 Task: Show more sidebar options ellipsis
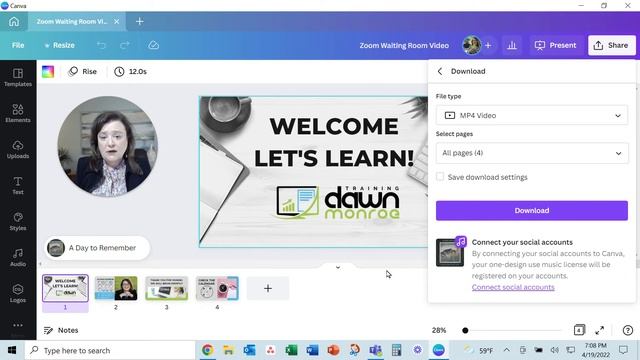pos(18,325)
